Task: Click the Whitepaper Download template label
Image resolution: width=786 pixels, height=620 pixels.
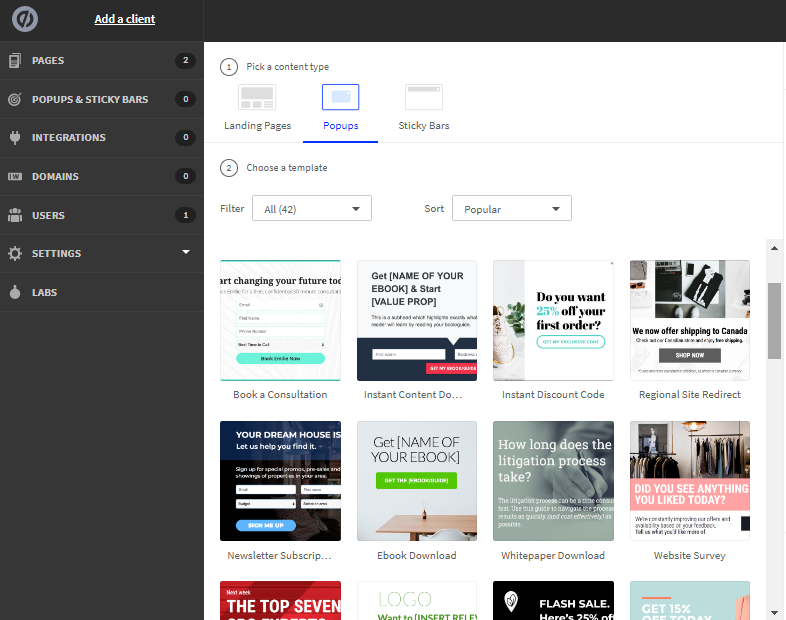Action: point(553,556)
